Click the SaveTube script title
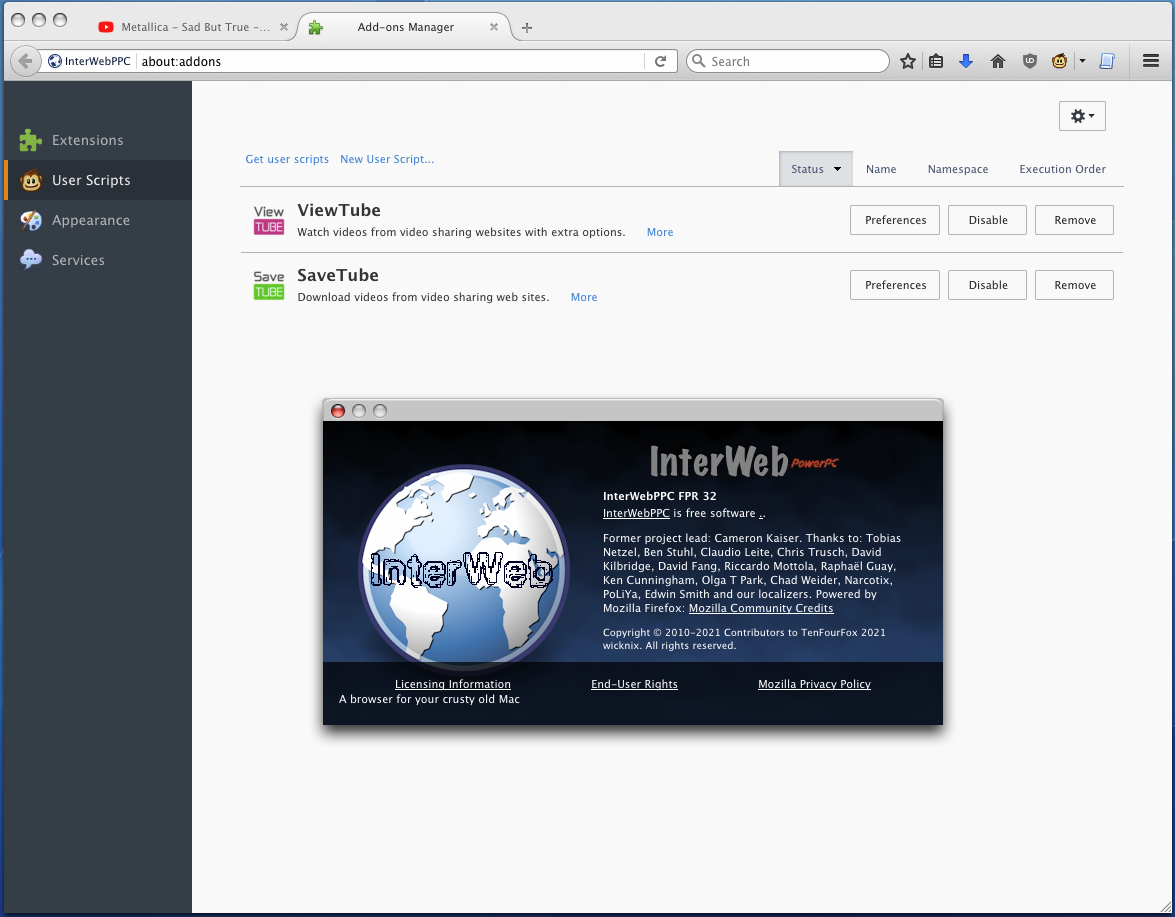The height and width of the screenshot is (917, 1175). click(x=338, y=276)
